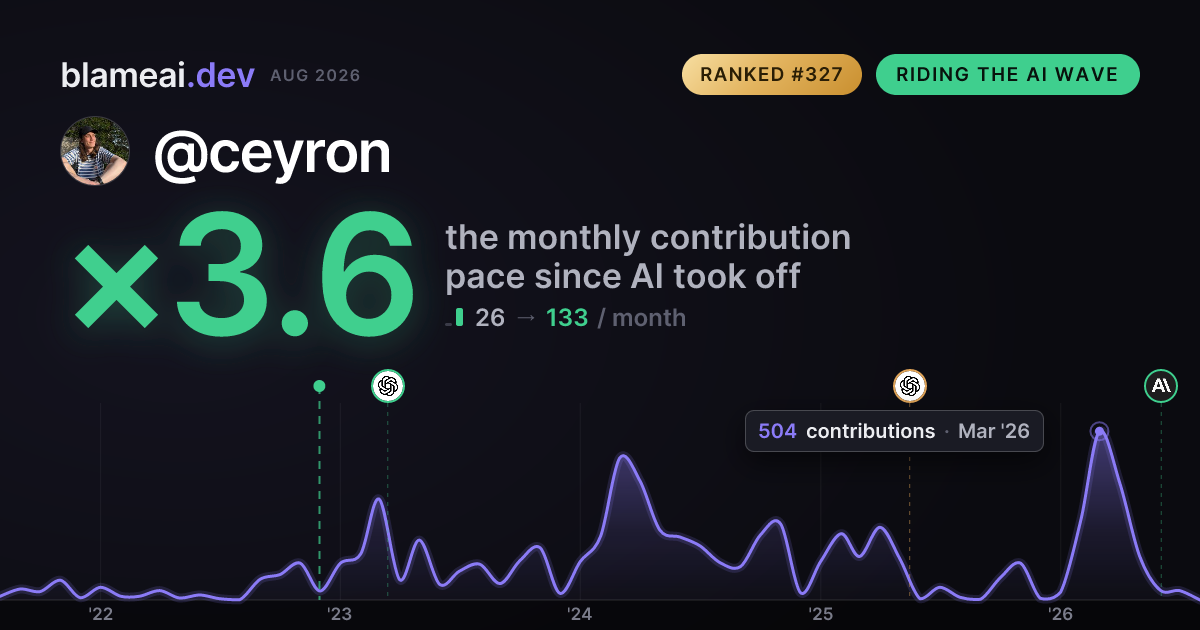1200x630 pixels.
Task: Click the RIDING THE AI WAVE badge
Action: [1007, 75]
